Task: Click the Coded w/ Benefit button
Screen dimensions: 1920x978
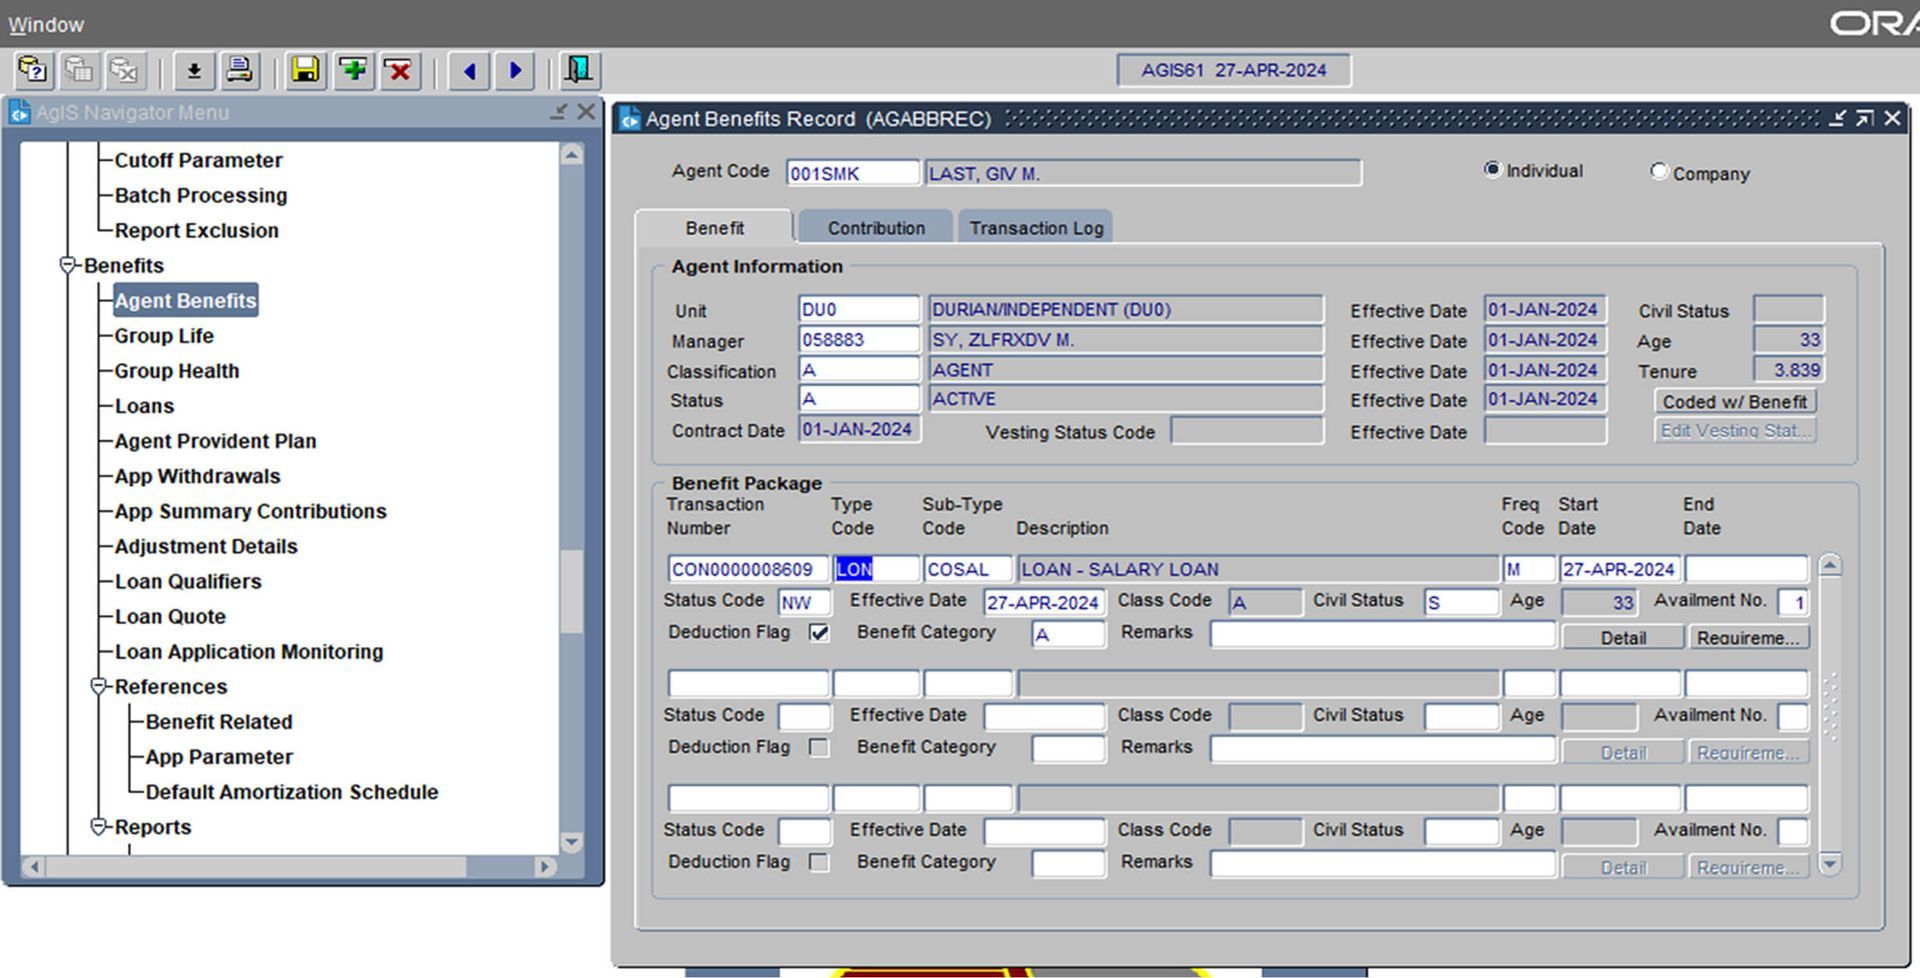Action: pos(1734,402)
